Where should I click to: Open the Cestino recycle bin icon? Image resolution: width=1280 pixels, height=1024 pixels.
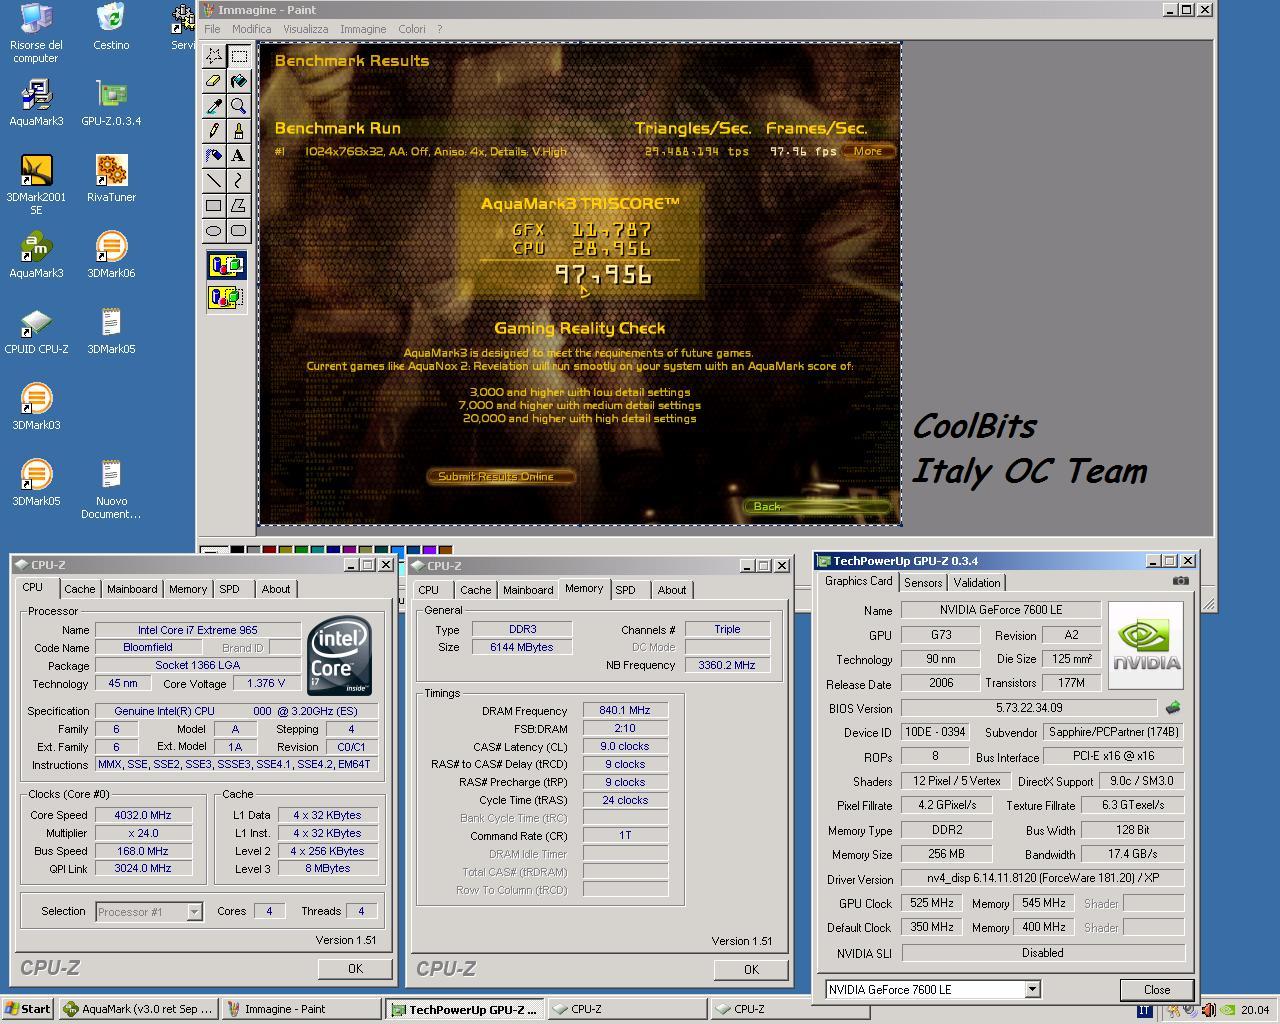click(x=111, y=26)
